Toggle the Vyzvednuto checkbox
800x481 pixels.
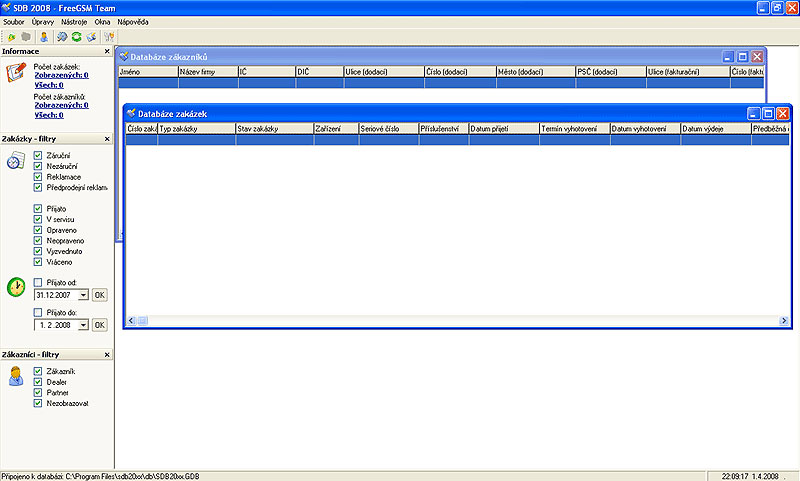38,251
